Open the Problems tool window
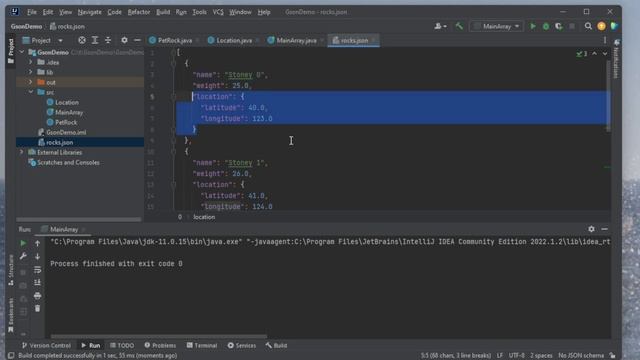Screen dimensions: 640x360 tap(160, 345)
